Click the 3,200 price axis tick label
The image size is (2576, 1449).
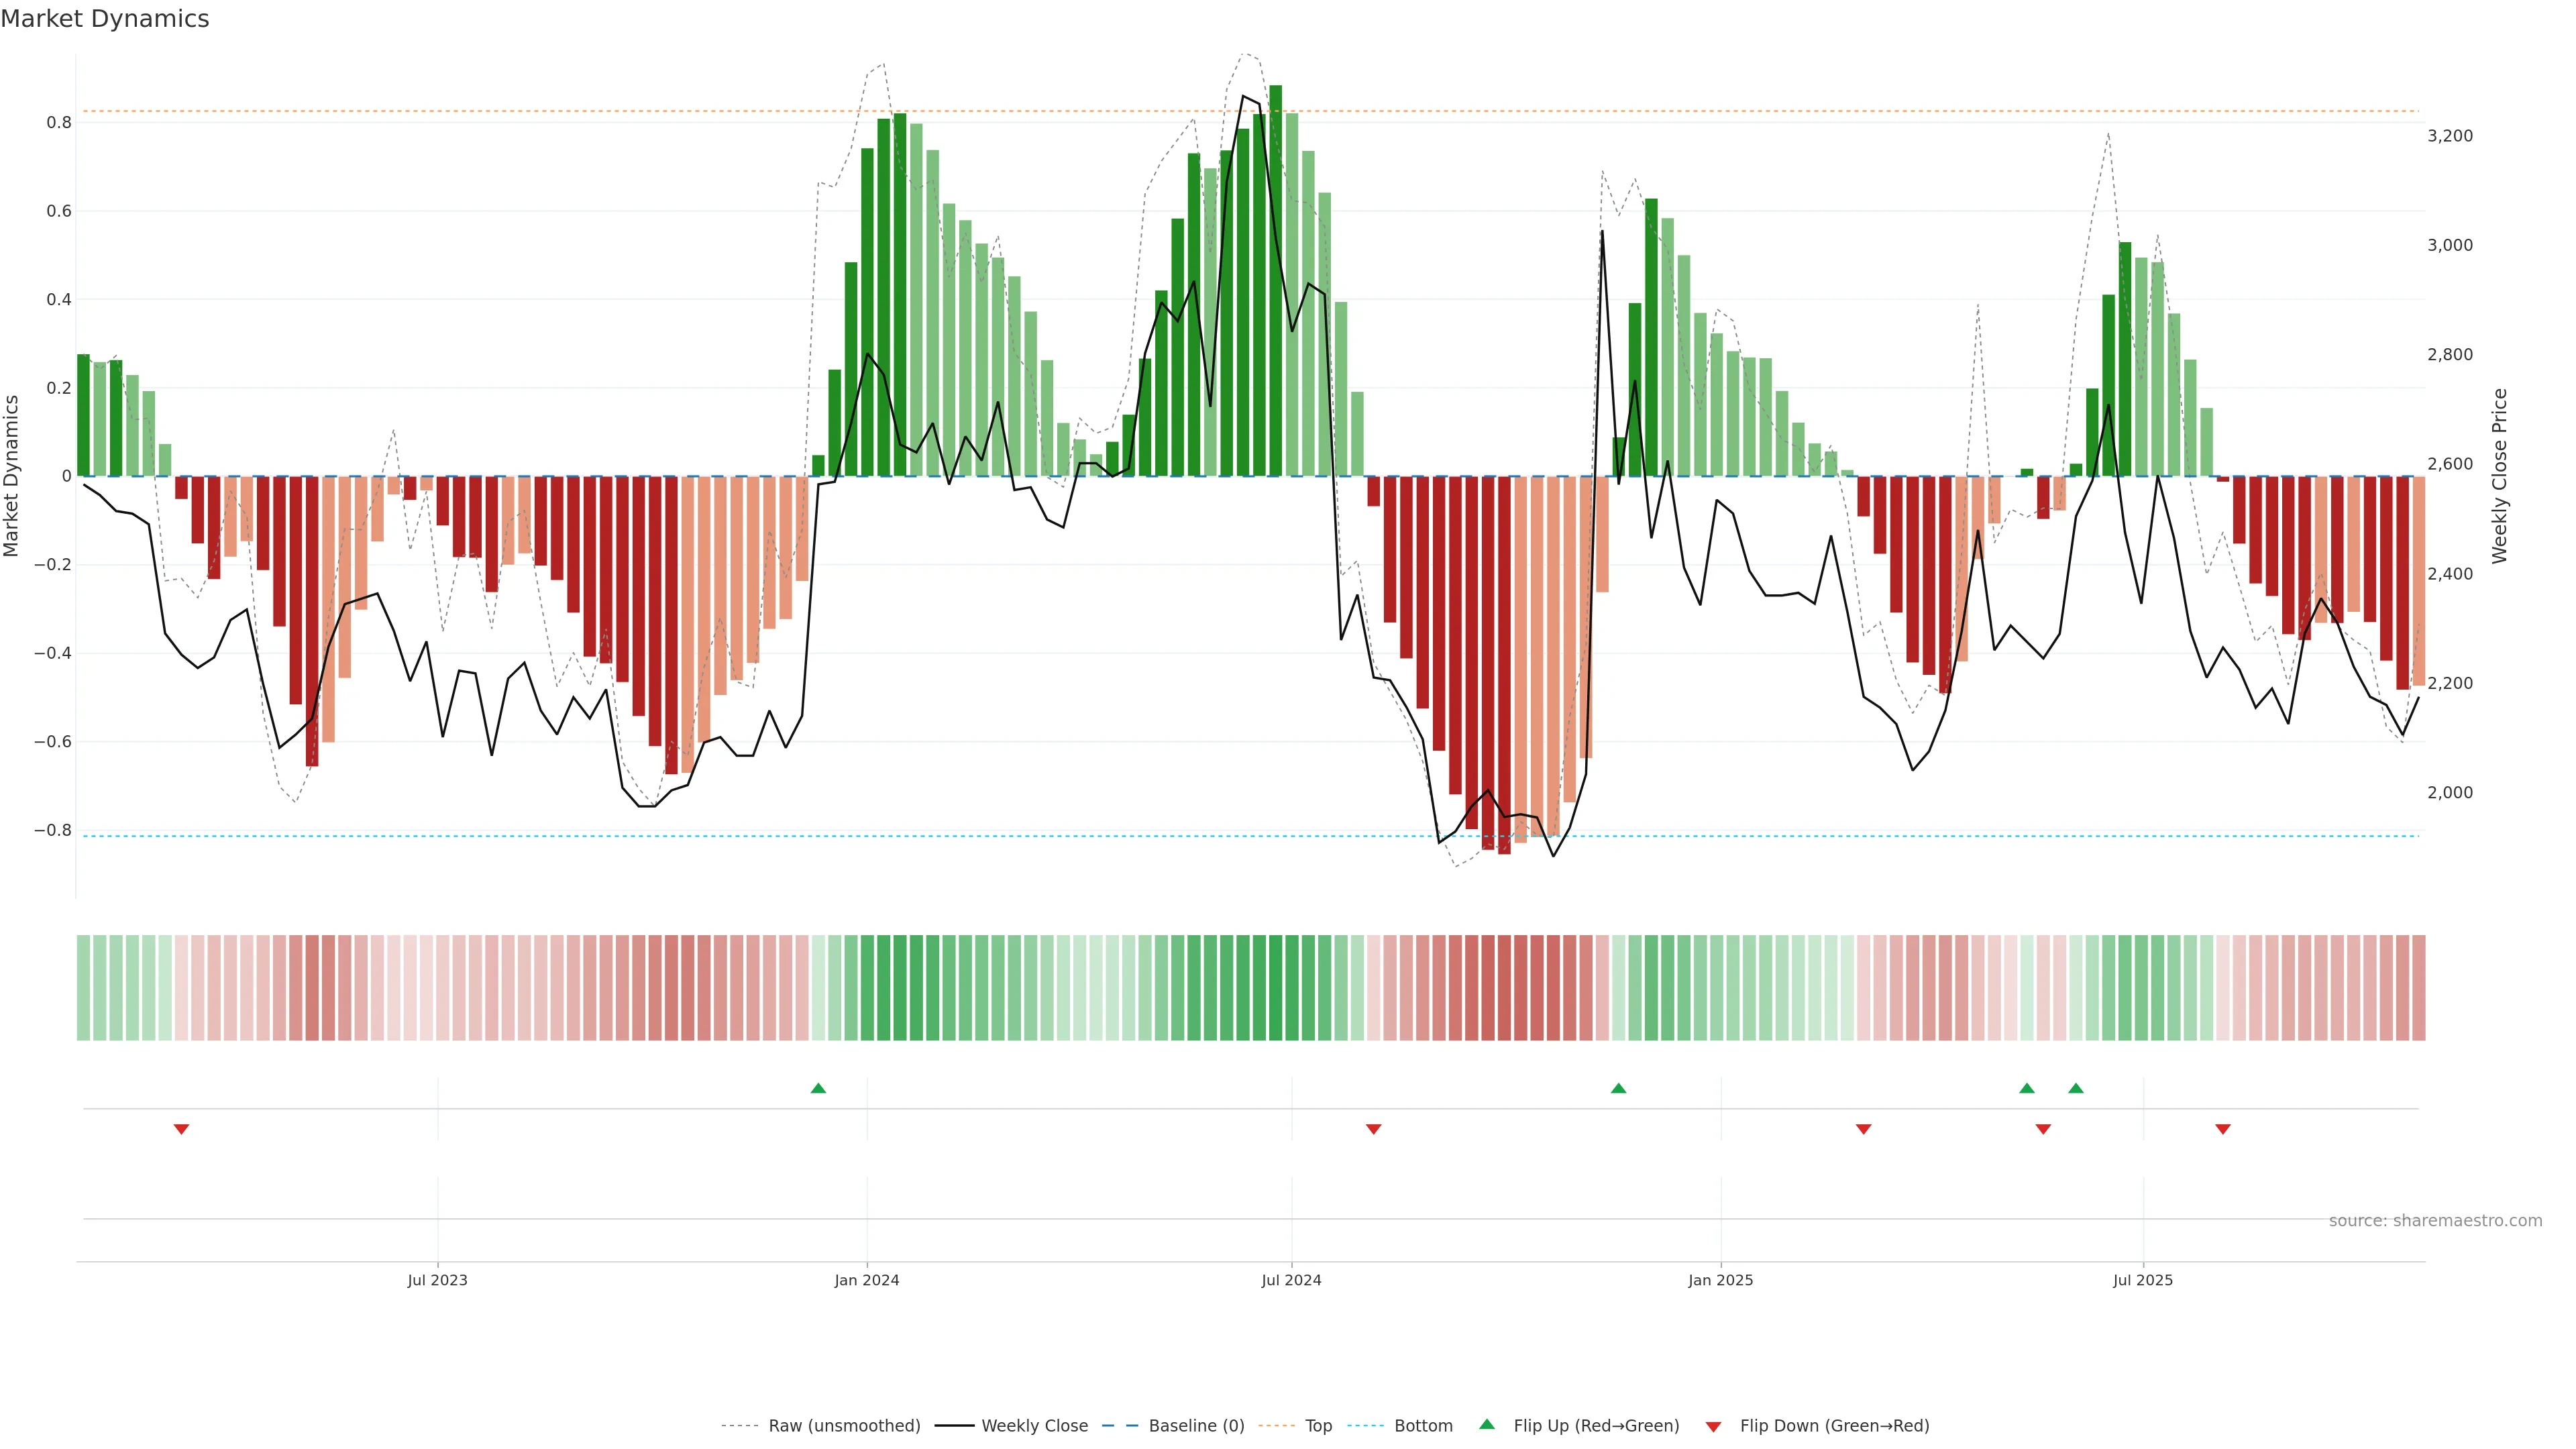pyautogui.click(x=2449, y=136)
